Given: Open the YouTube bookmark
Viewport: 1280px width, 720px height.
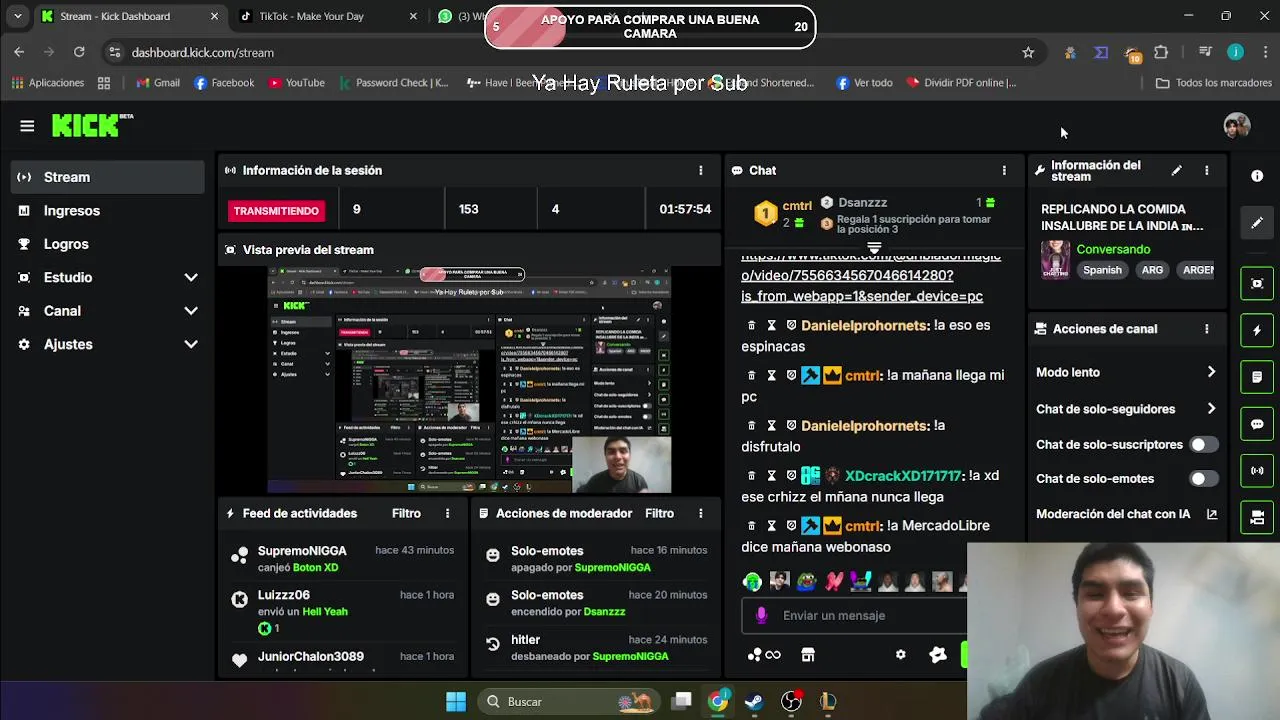Looking at the screenshot, I should click(296, 83).
